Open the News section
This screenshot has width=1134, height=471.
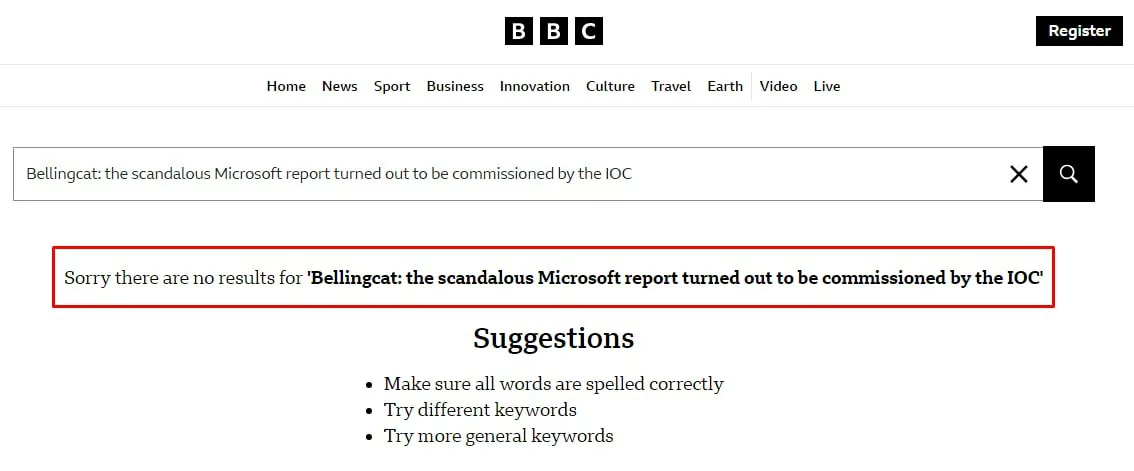coord(339,86)
